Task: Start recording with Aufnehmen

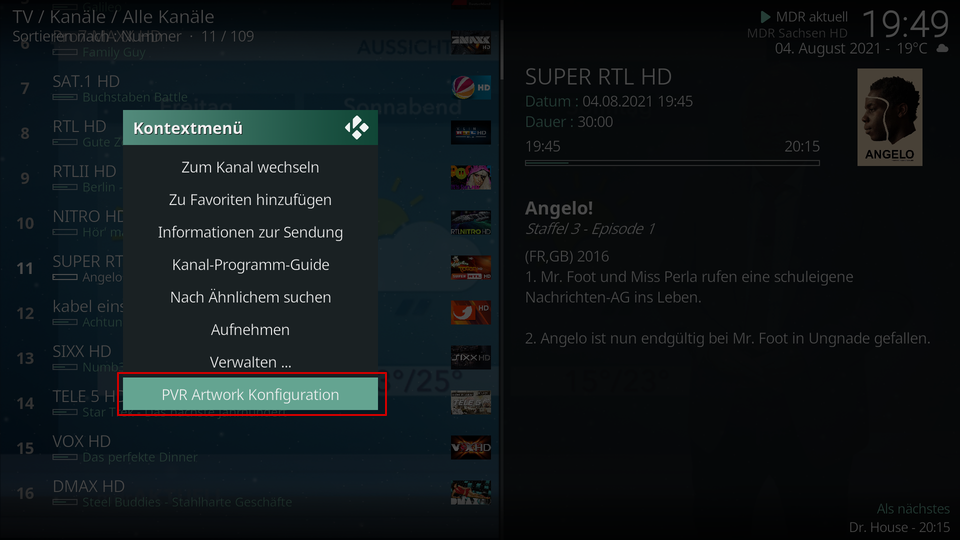Action: [x=250, y=329]
